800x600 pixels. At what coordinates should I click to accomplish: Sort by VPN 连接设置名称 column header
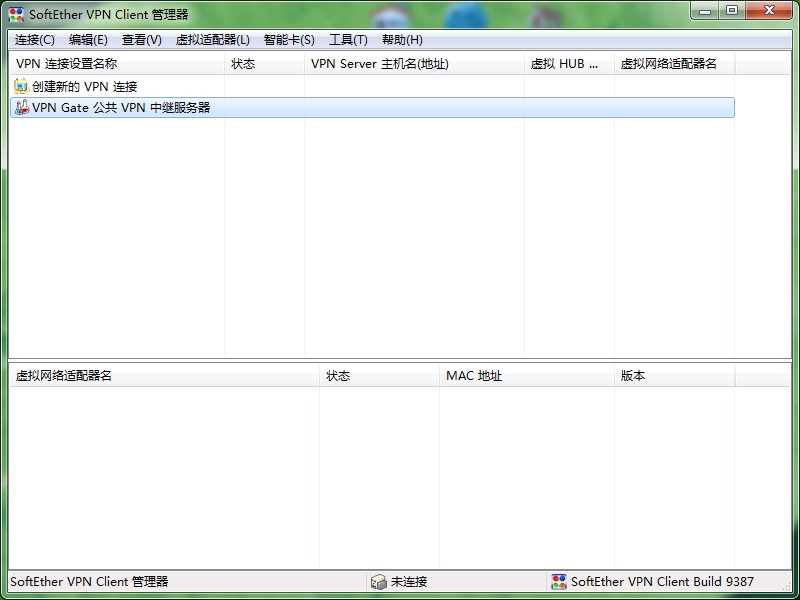coord(117,64)
